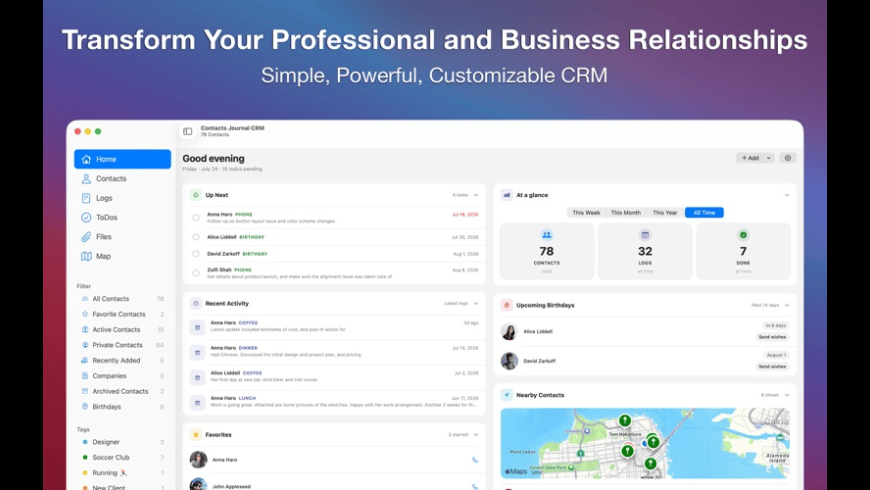This screenshot has width=870, height=490.
Task: Open Upcoming Birthdays next 14 days dropdown
Action: (787, 305)
